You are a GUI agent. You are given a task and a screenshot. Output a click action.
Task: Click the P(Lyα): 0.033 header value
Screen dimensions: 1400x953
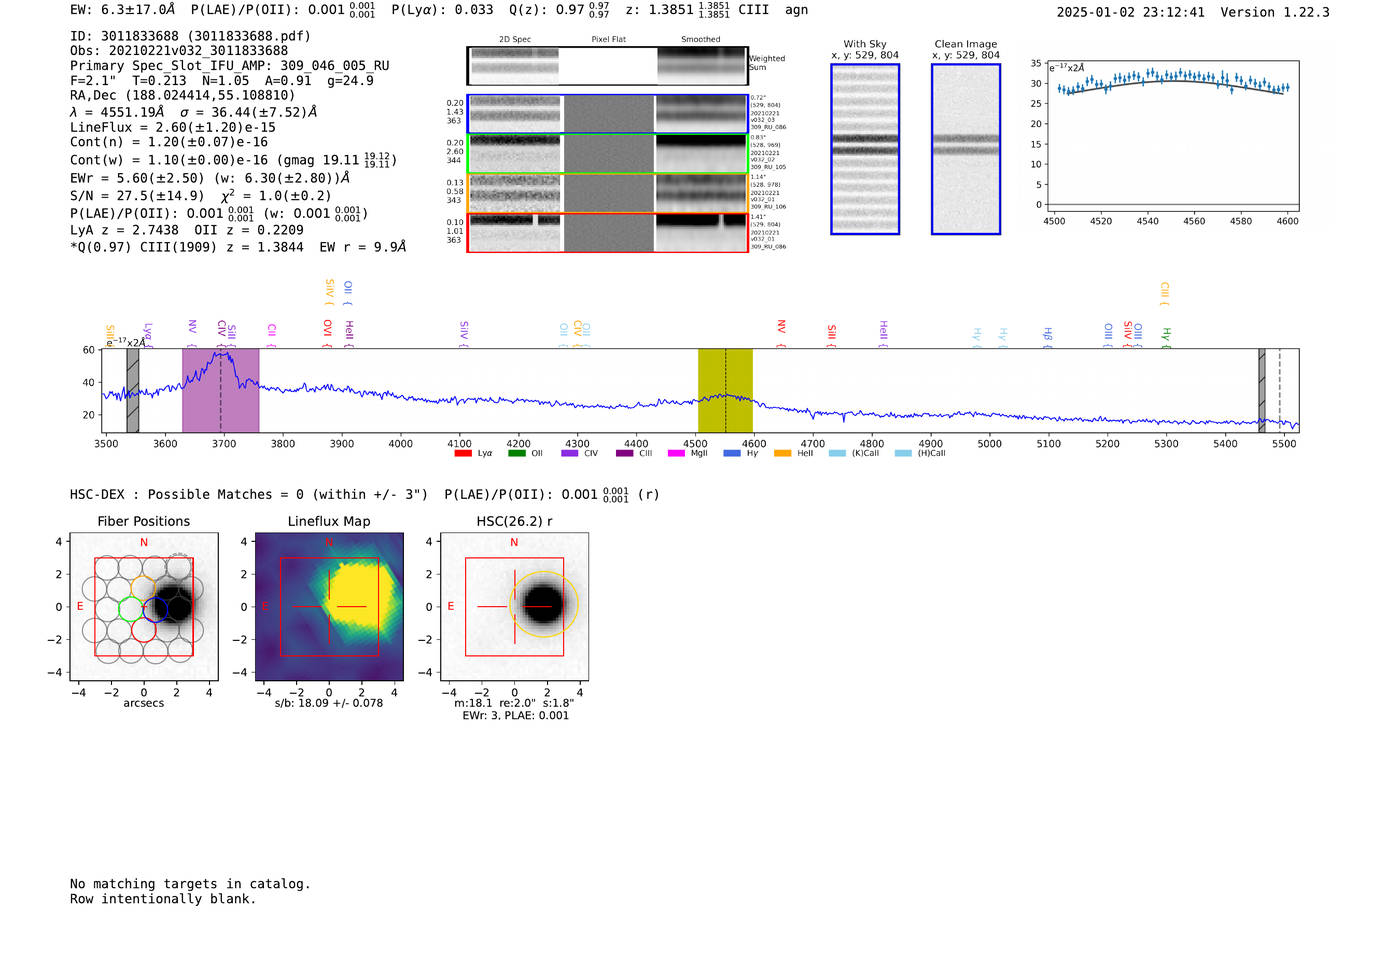(442, 10)
